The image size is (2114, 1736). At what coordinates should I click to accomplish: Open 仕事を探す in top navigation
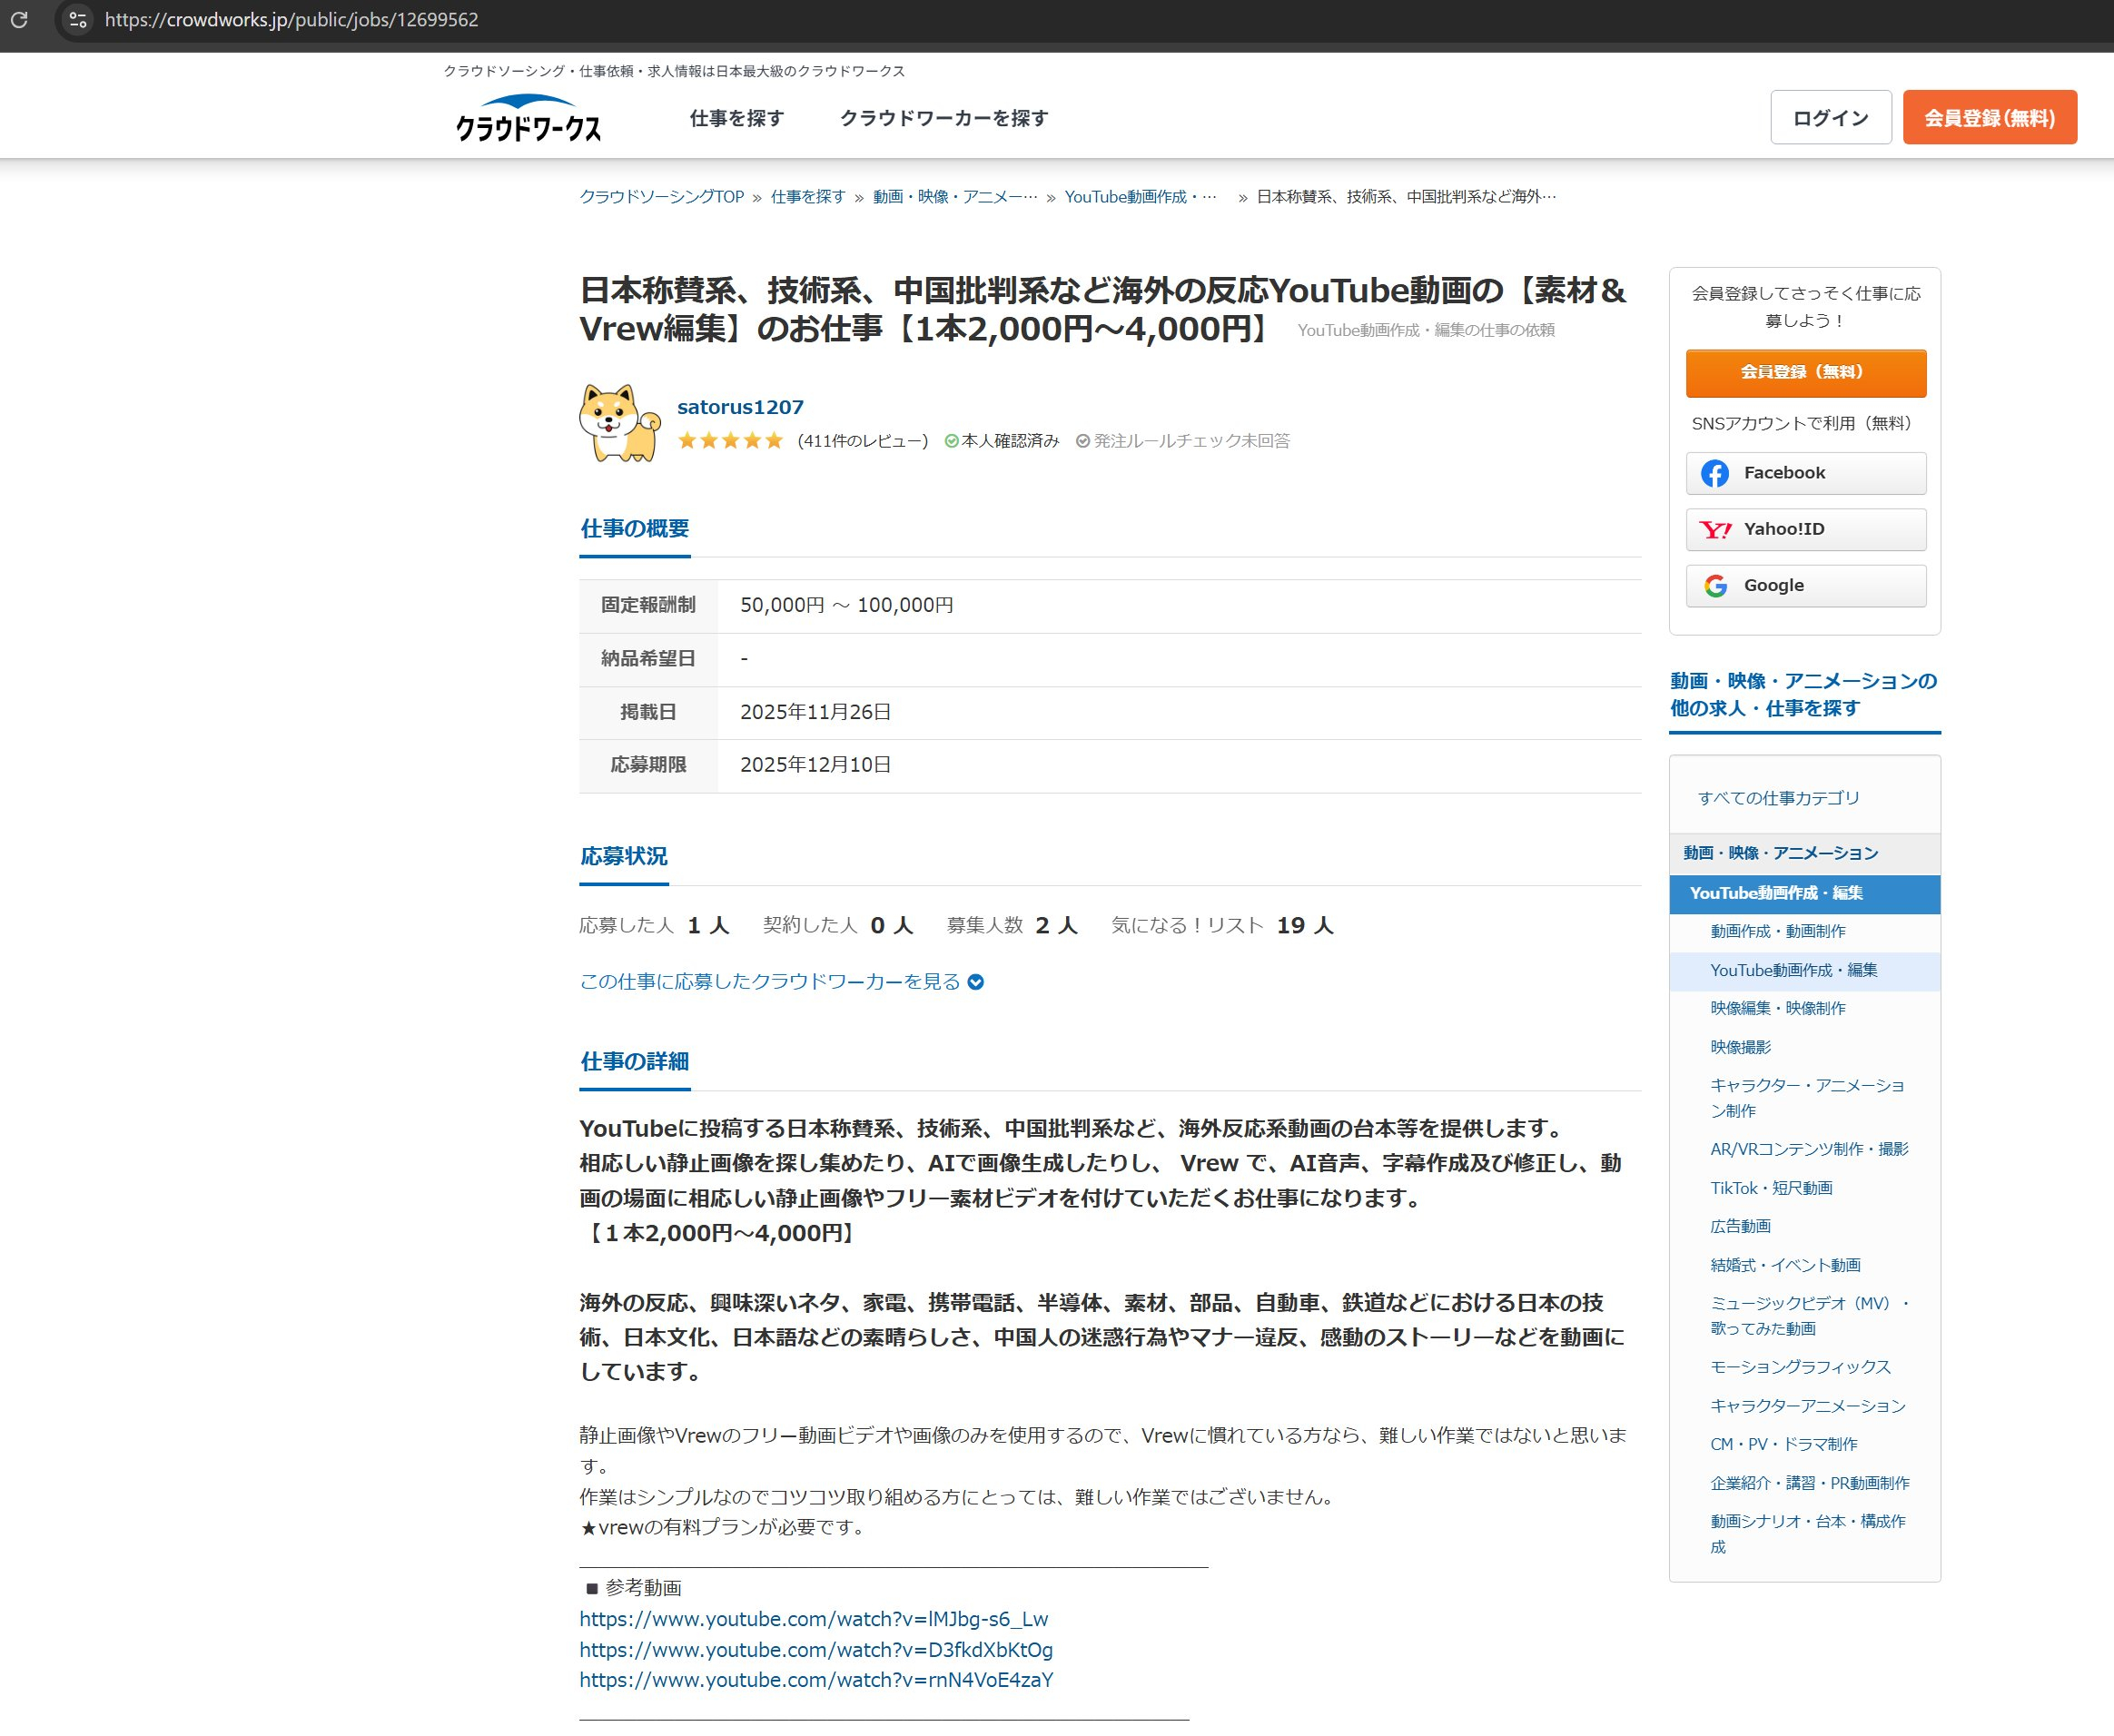(x=736, y=118)
